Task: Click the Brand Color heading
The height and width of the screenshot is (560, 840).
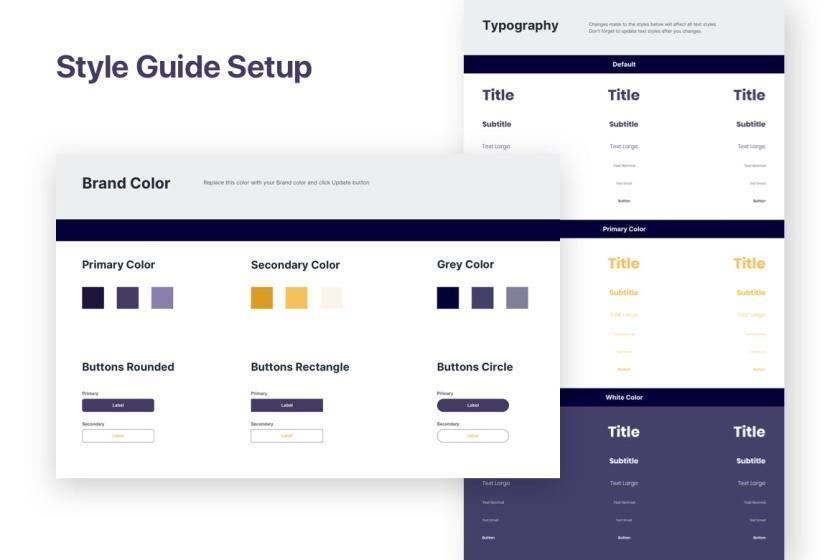Action: click(126, 183)
